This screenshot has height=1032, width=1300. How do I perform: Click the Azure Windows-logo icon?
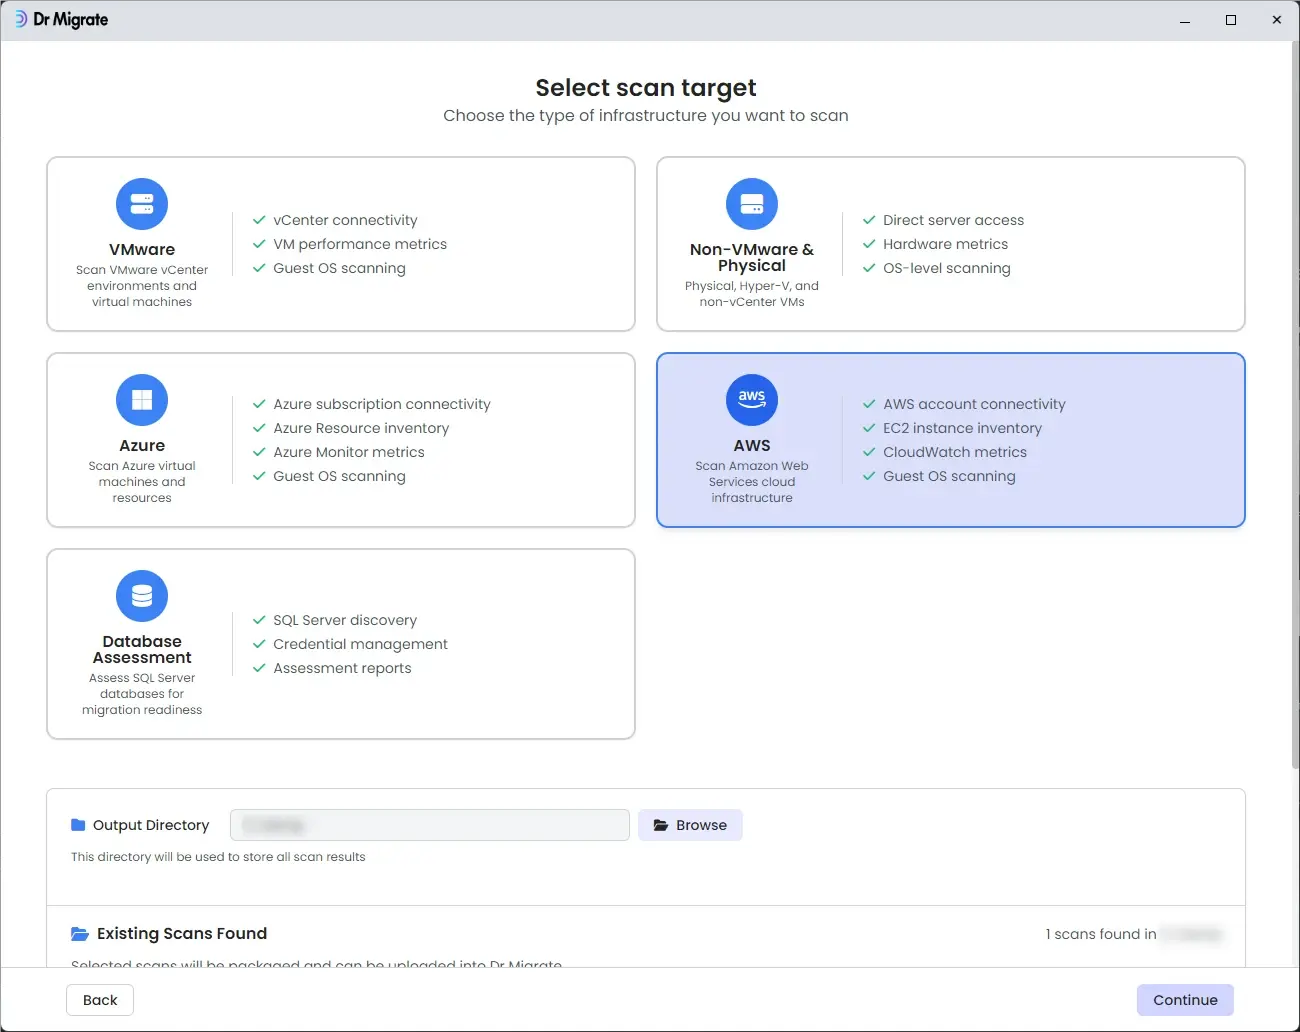[142, 400]
